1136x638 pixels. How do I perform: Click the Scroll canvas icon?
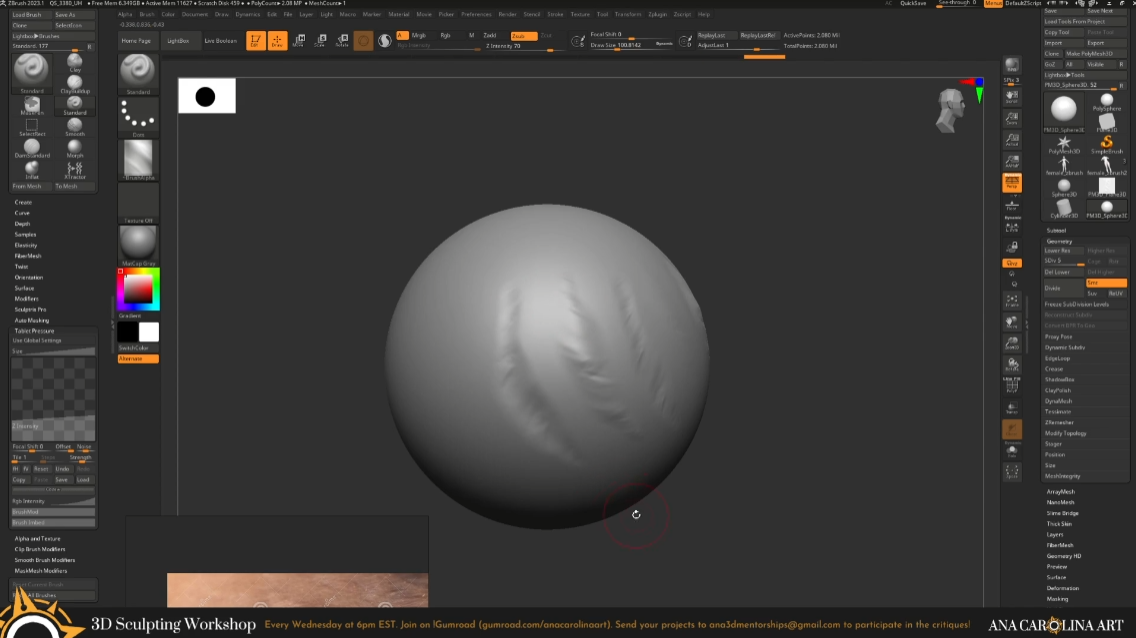pos(1012,96)
